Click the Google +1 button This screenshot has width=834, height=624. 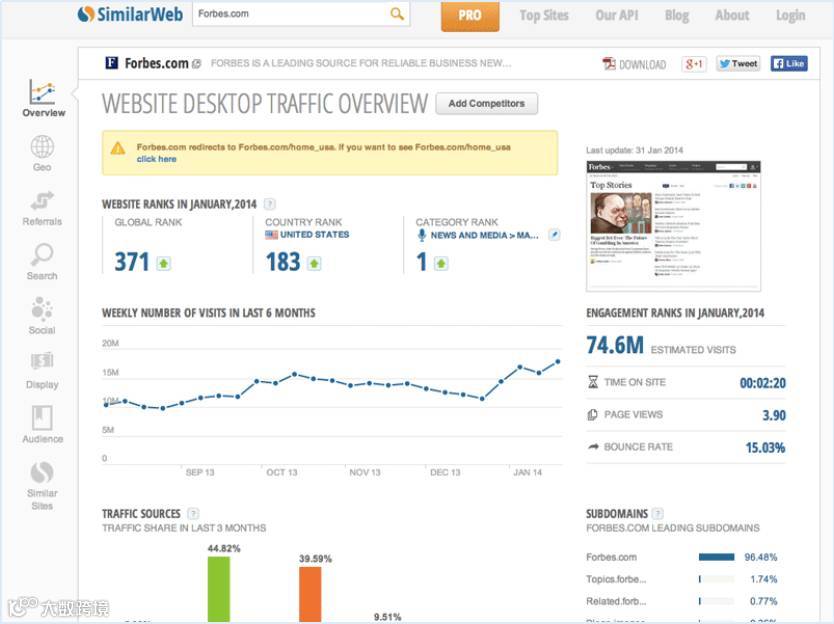694,64
